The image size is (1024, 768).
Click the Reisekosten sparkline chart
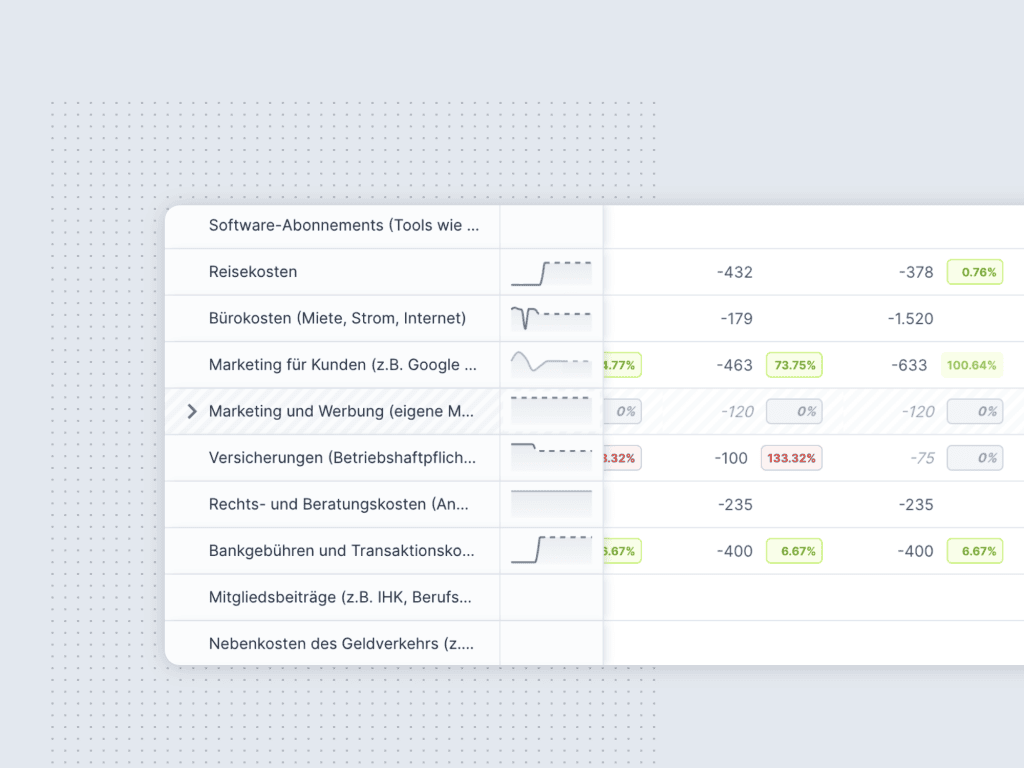551,272
